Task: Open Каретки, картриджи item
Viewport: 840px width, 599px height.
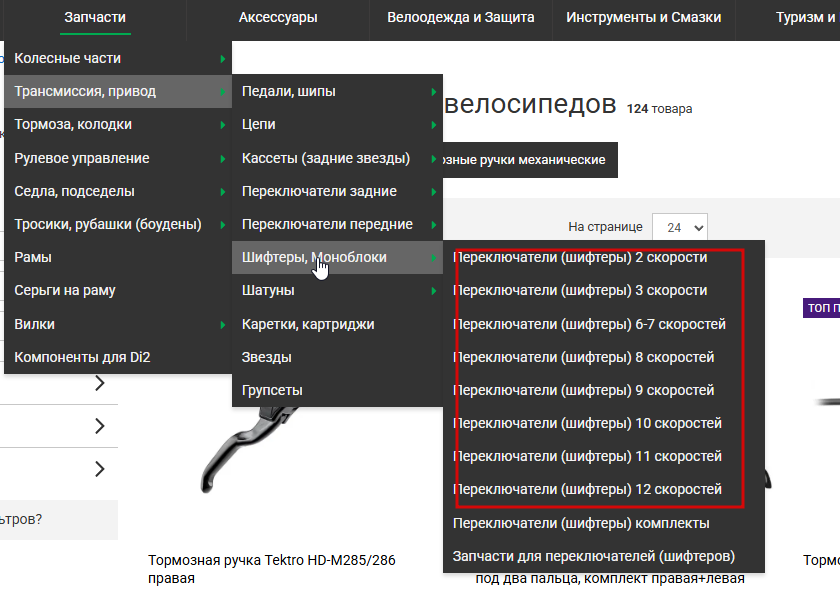Action: [x=338, y=324]
